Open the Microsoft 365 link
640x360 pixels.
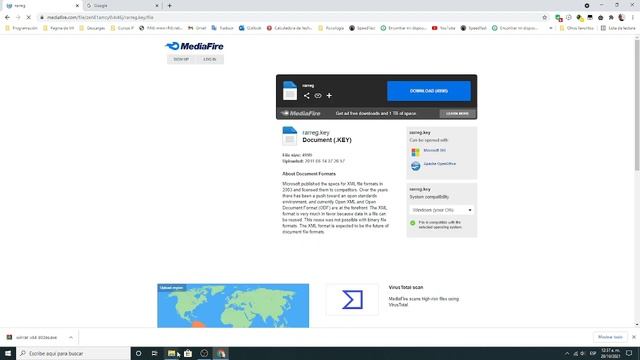pyautogui.click(x=434, y=150)
